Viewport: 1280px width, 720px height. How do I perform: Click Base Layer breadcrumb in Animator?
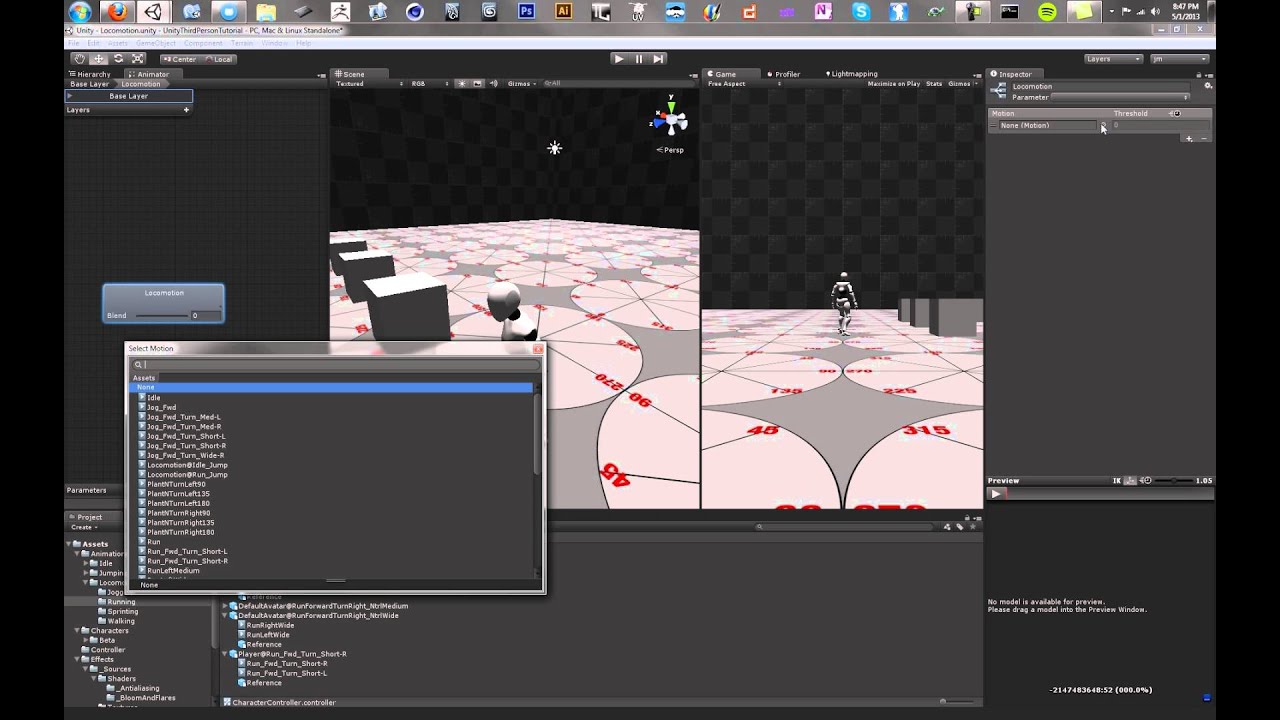pos(90,84)
